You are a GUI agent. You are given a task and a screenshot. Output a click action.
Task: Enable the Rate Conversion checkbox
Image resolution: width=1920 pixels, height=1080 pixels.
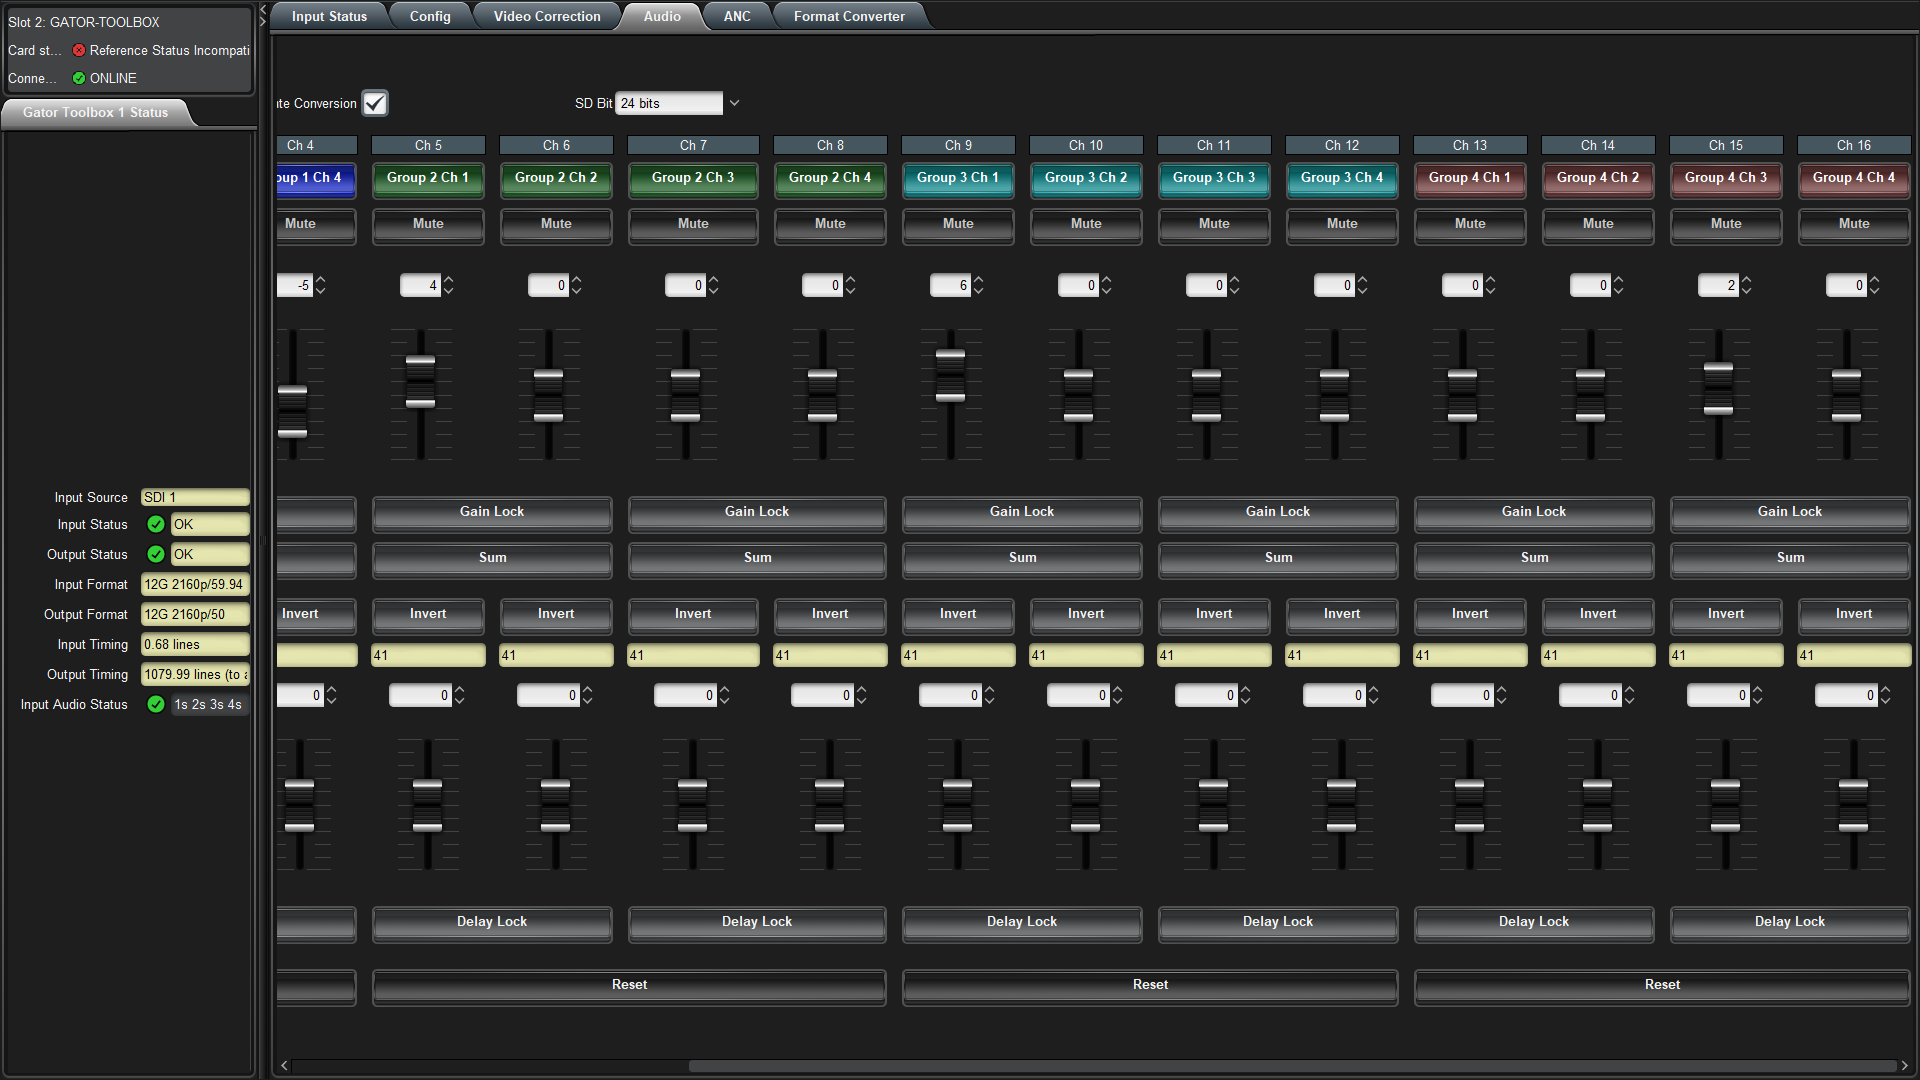tap(373, 103)
